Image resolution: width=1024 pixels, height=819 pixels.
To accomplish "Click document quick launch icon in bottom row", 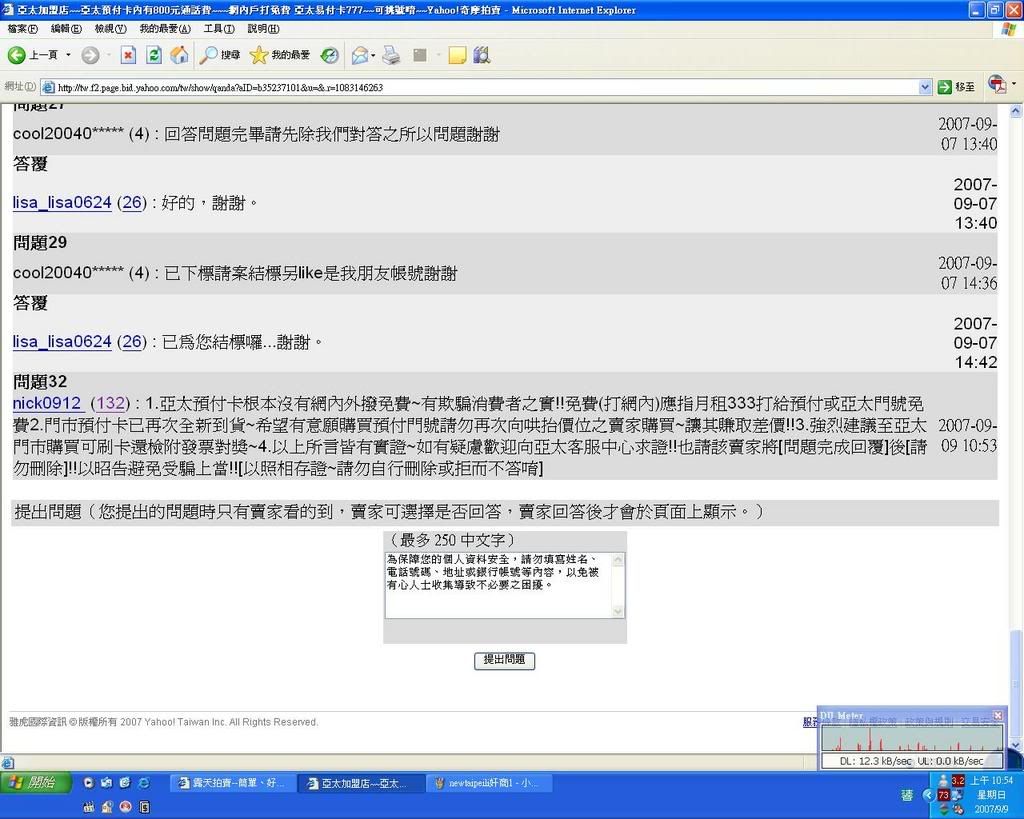I will pyautogui.click(x=144, y=807).
